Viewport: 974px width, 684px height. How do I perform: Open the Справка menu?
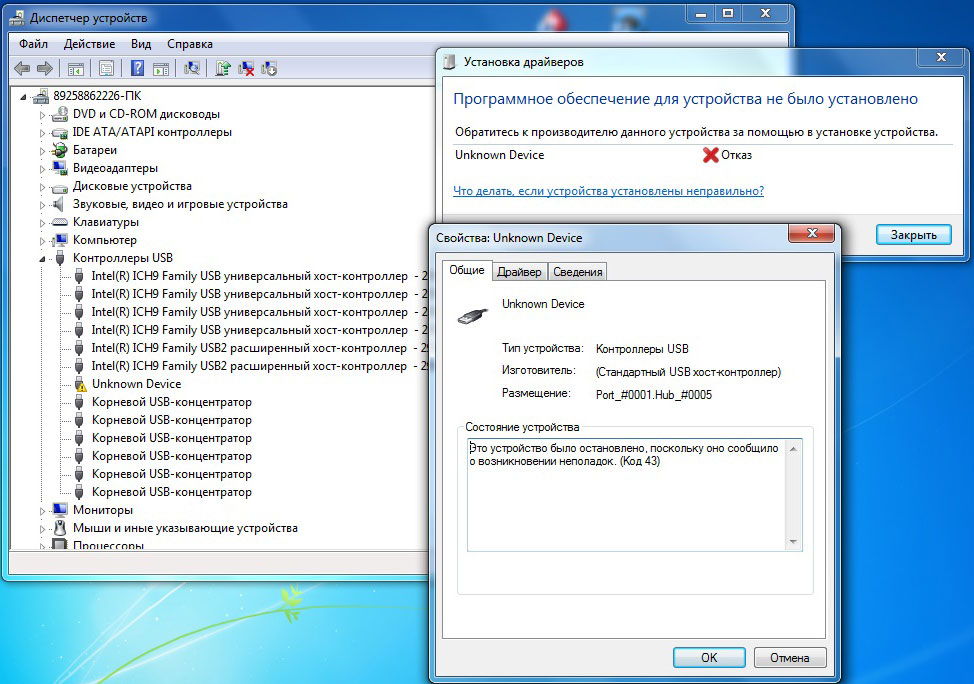point(189,44)
